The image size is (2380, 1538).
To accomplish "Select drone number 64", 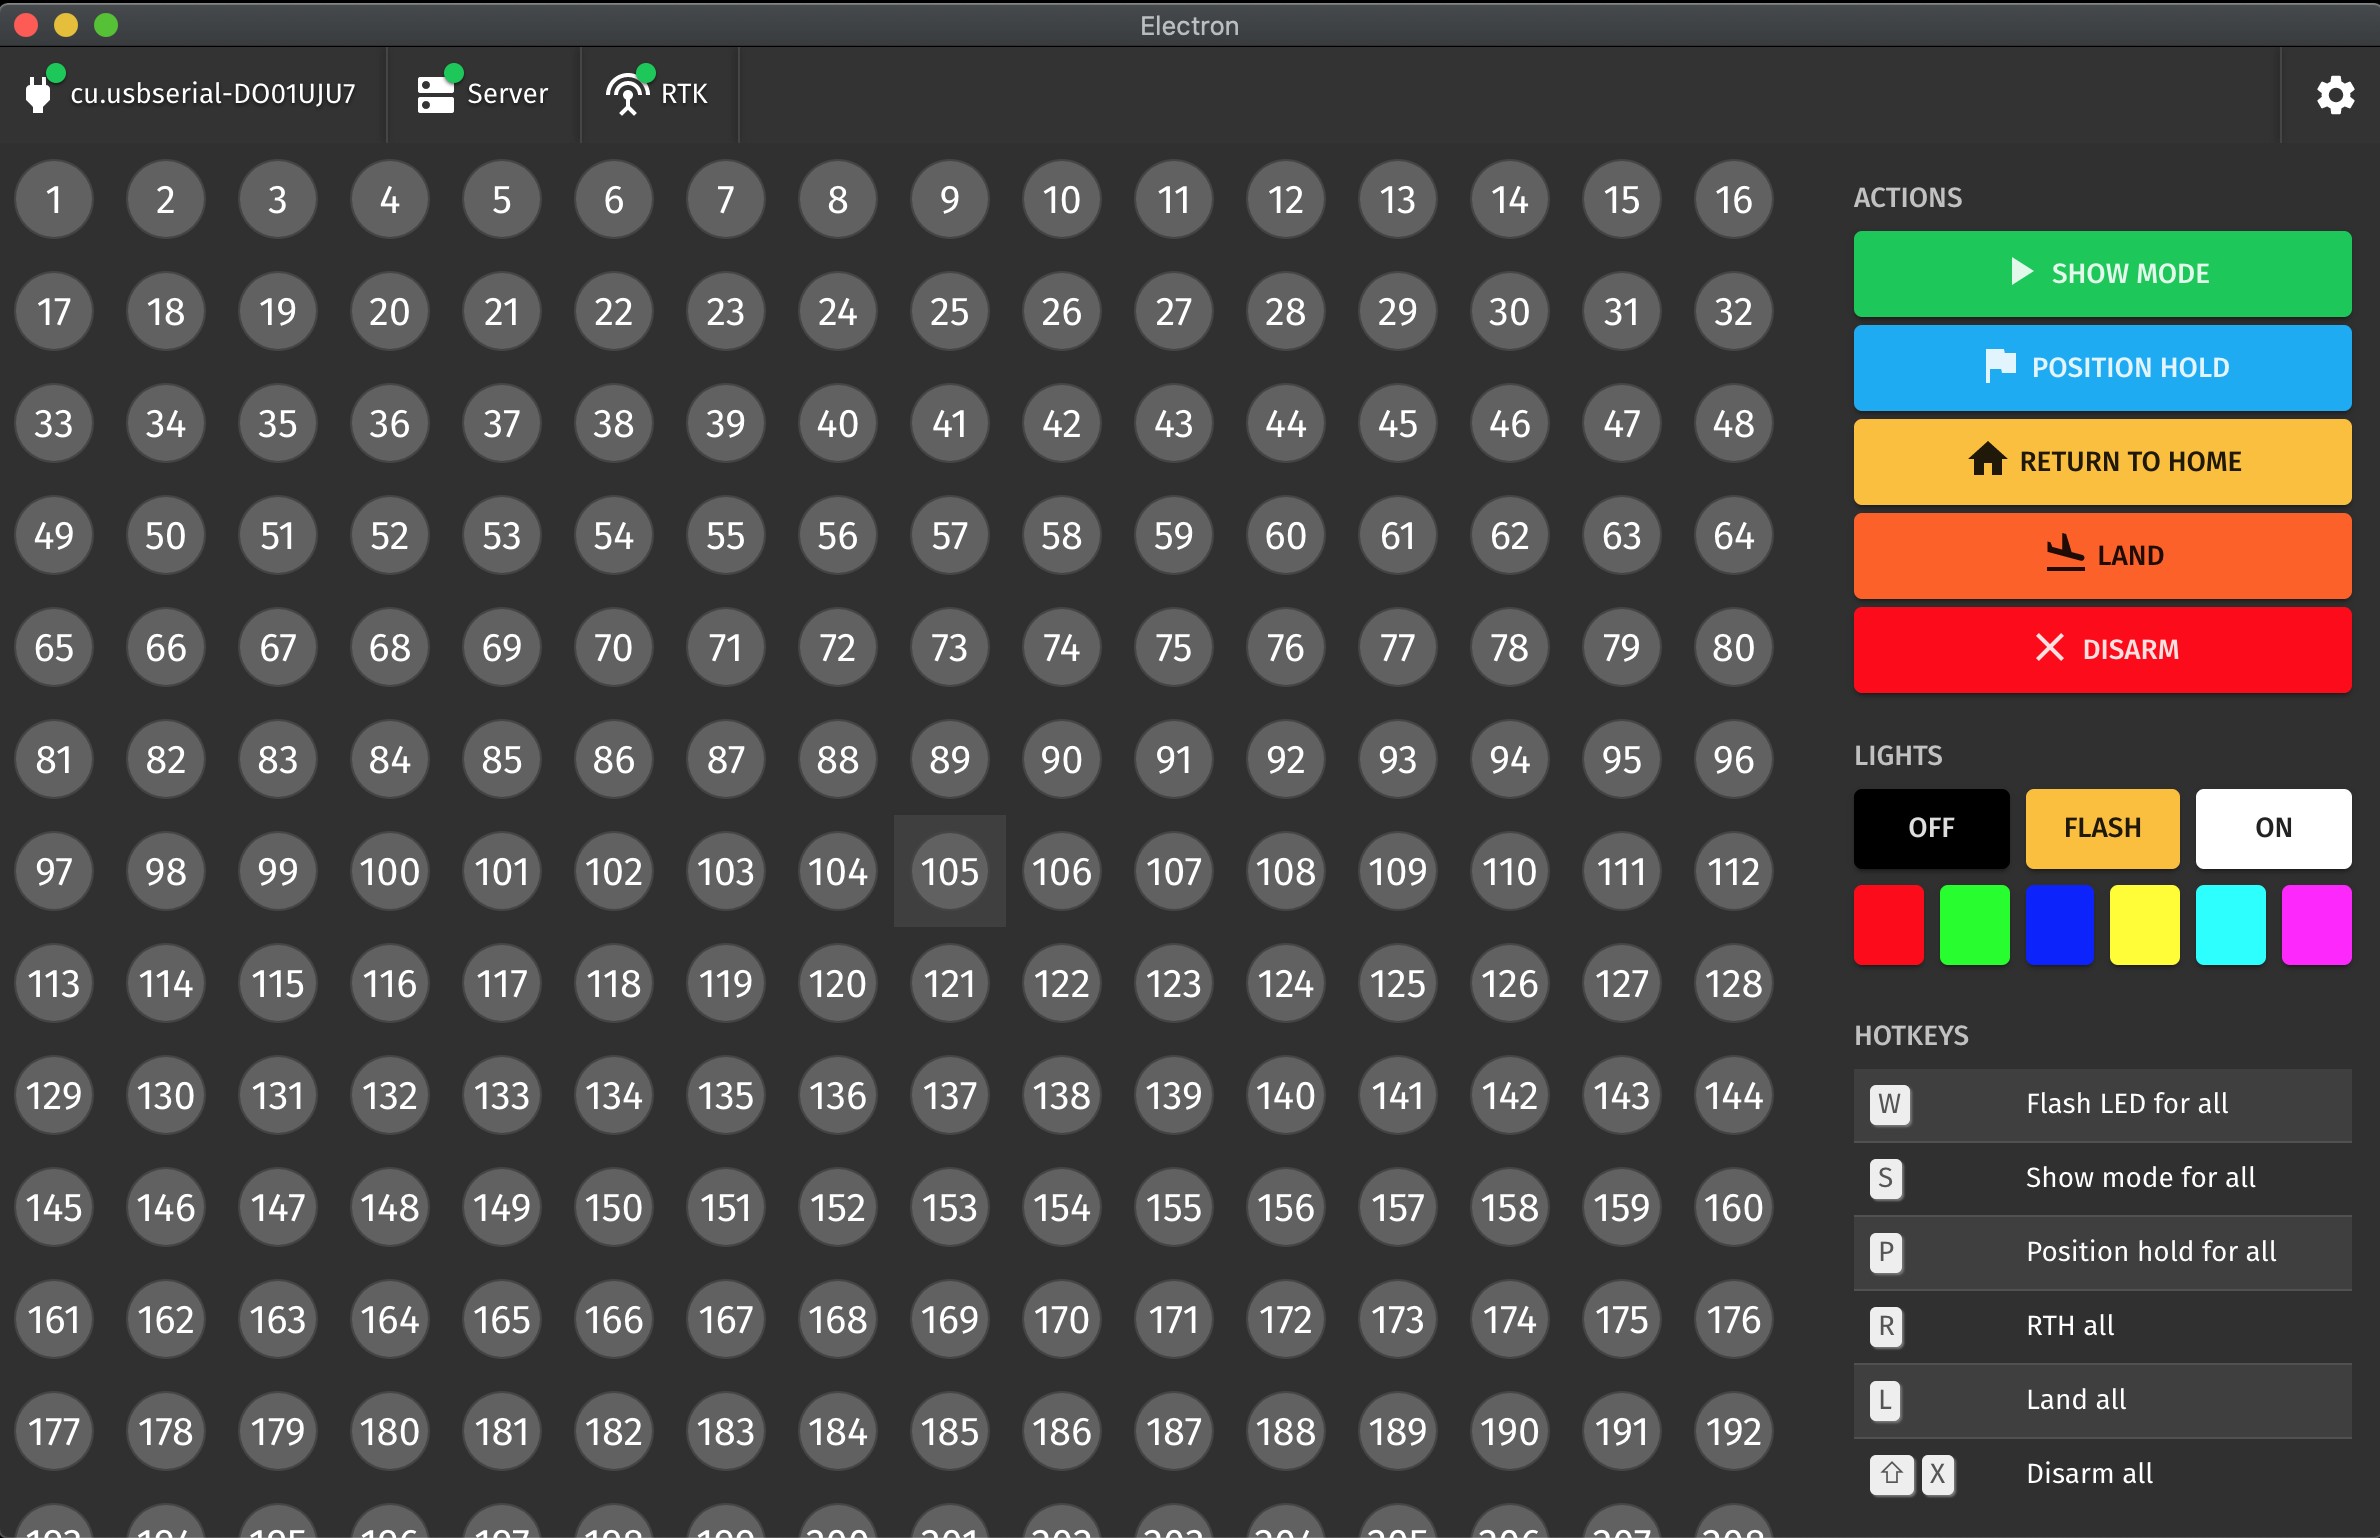I will click(x=1733, y=536).
